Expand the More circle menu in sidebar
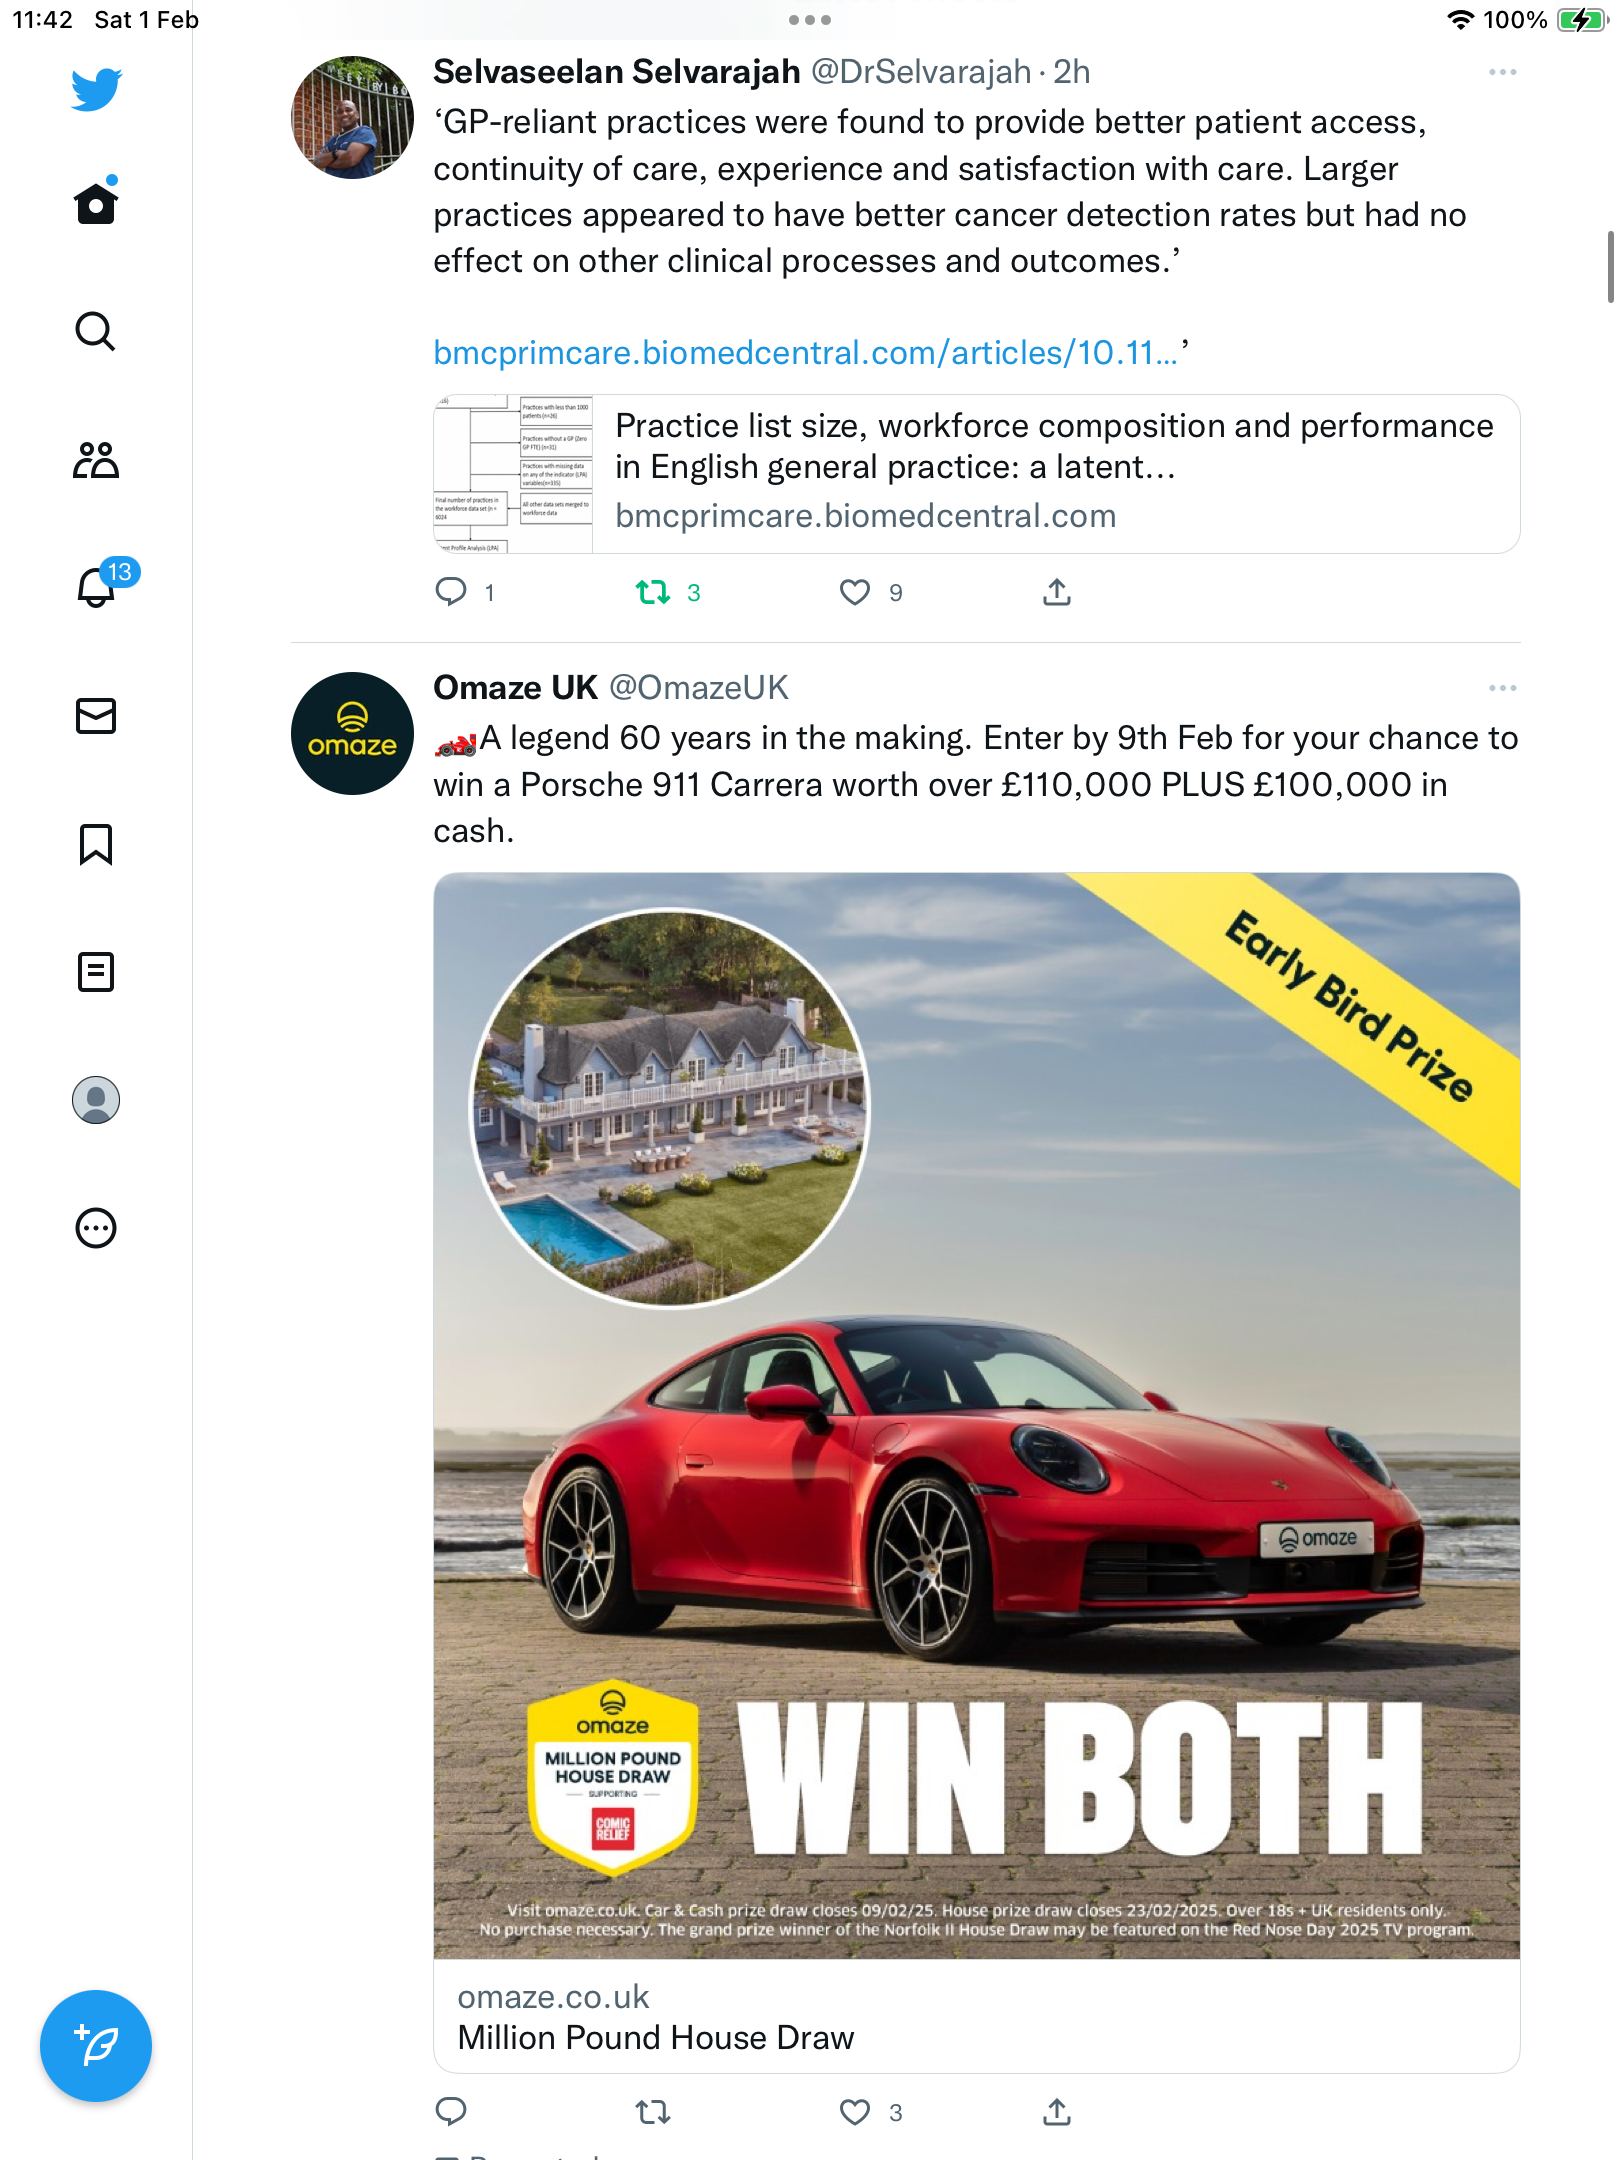The height and width of the screenshot is (2160, 1620). (x=96, y=1228)
